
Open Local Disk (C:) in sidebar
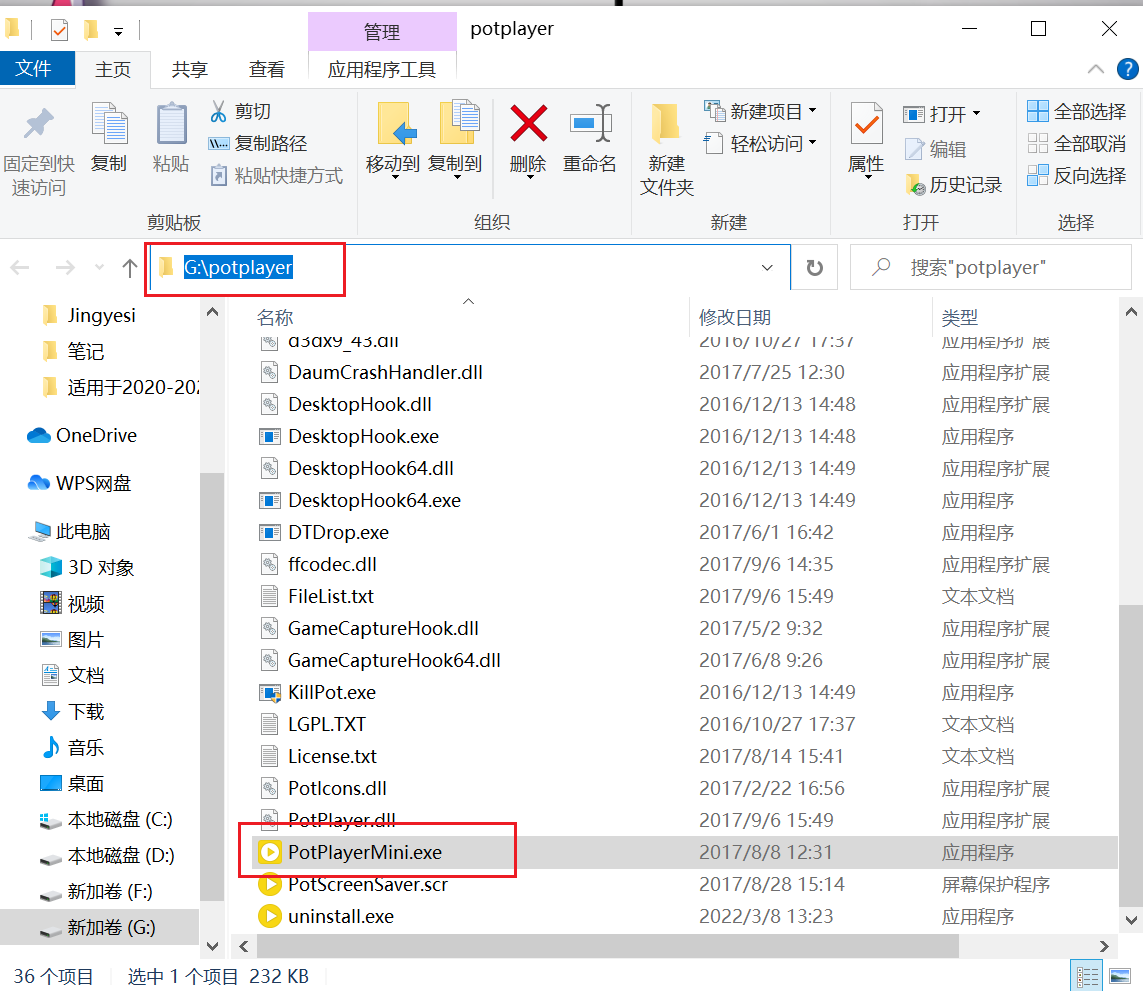[x=106, y=820]
